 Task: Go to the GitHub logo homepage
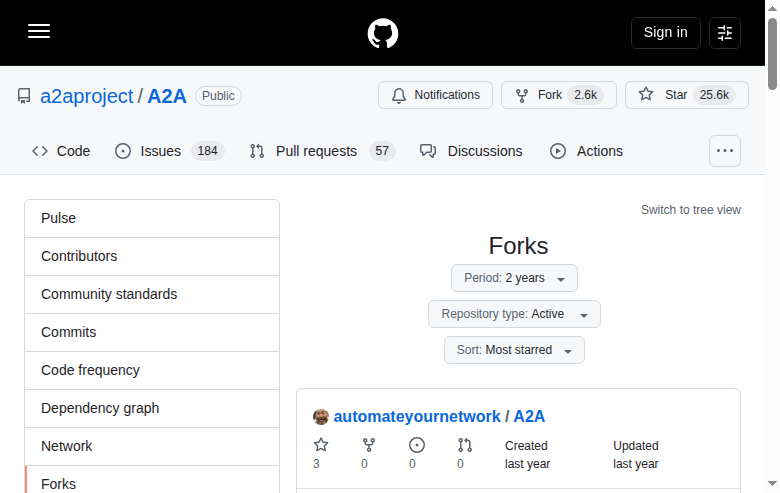tap(383, 33)
